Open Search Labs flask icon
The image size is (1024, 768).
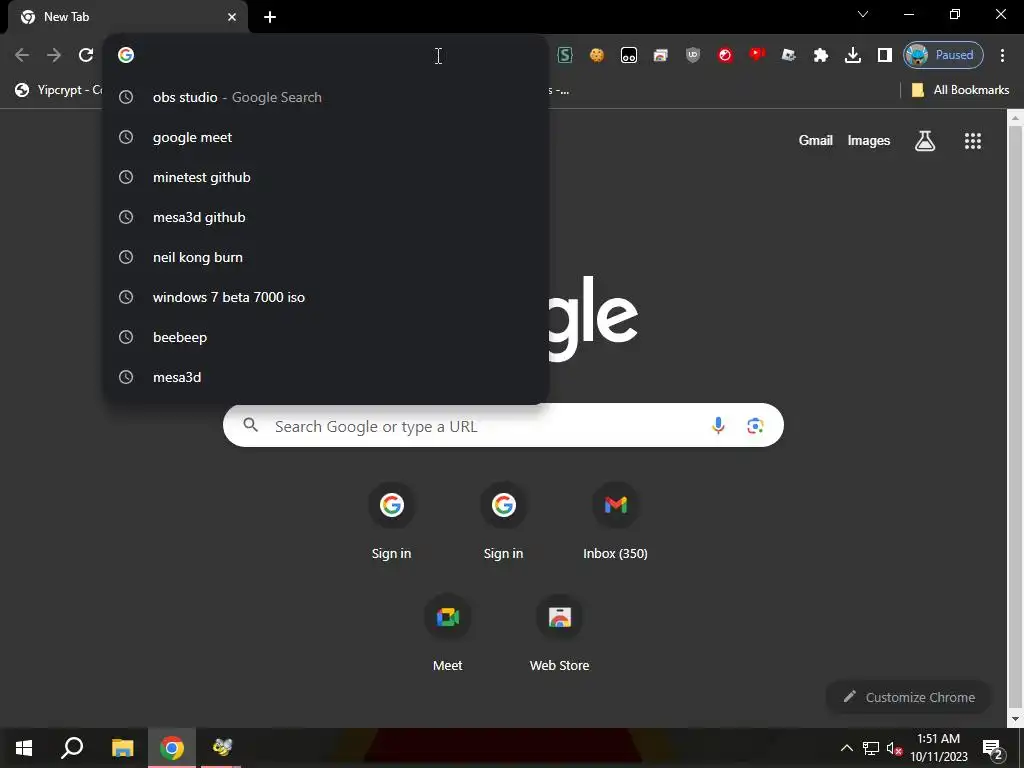(x=925, y=140)
